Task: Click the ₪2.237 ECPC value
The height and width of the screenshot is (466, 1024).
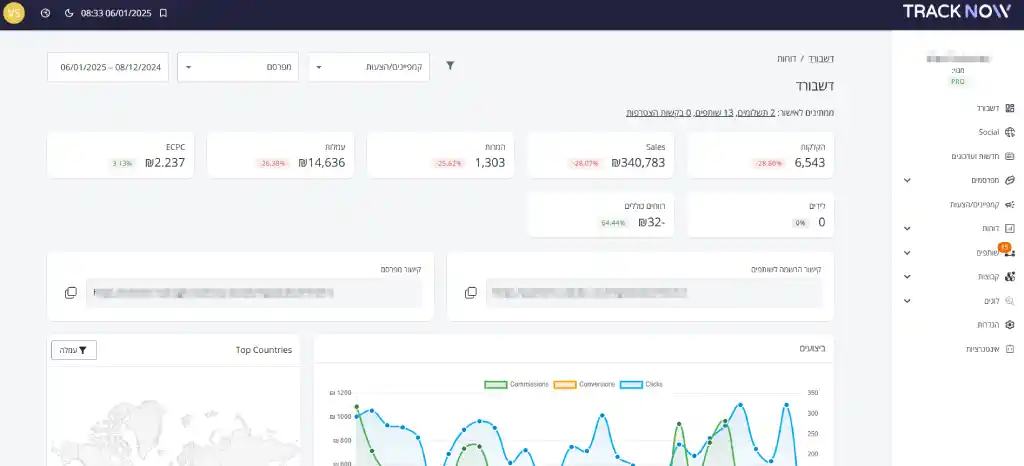Action: (165, 163)
